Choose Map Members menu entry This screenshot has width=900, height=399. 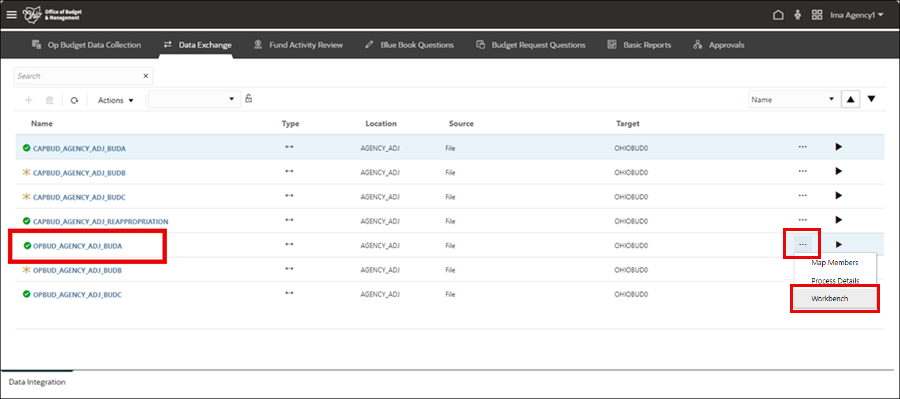835,262
